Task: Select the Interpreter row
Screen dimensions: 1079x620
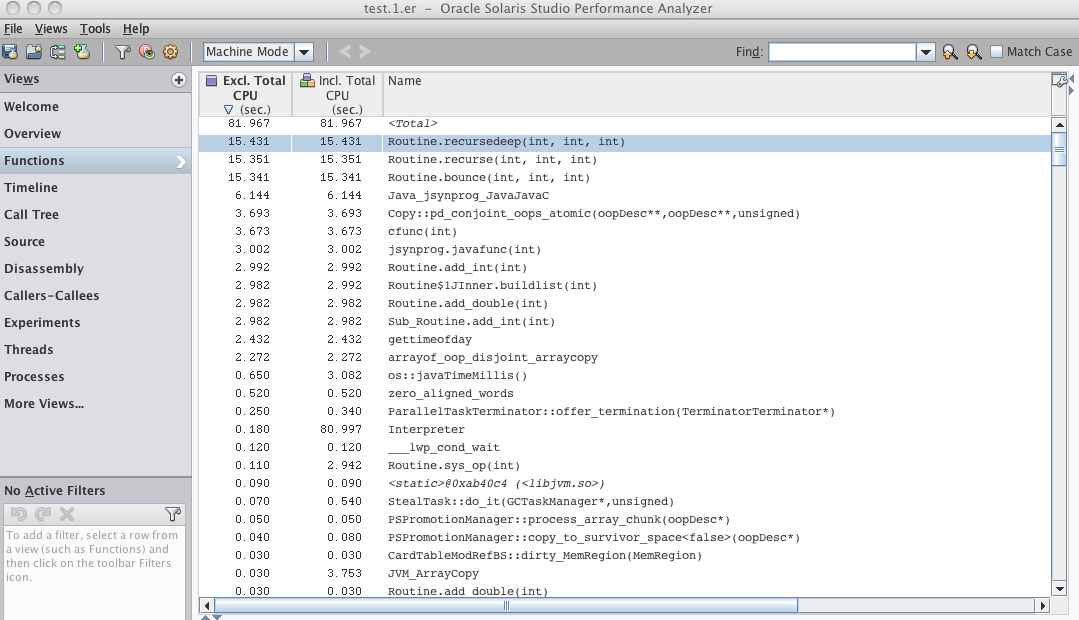Action: 625,429
